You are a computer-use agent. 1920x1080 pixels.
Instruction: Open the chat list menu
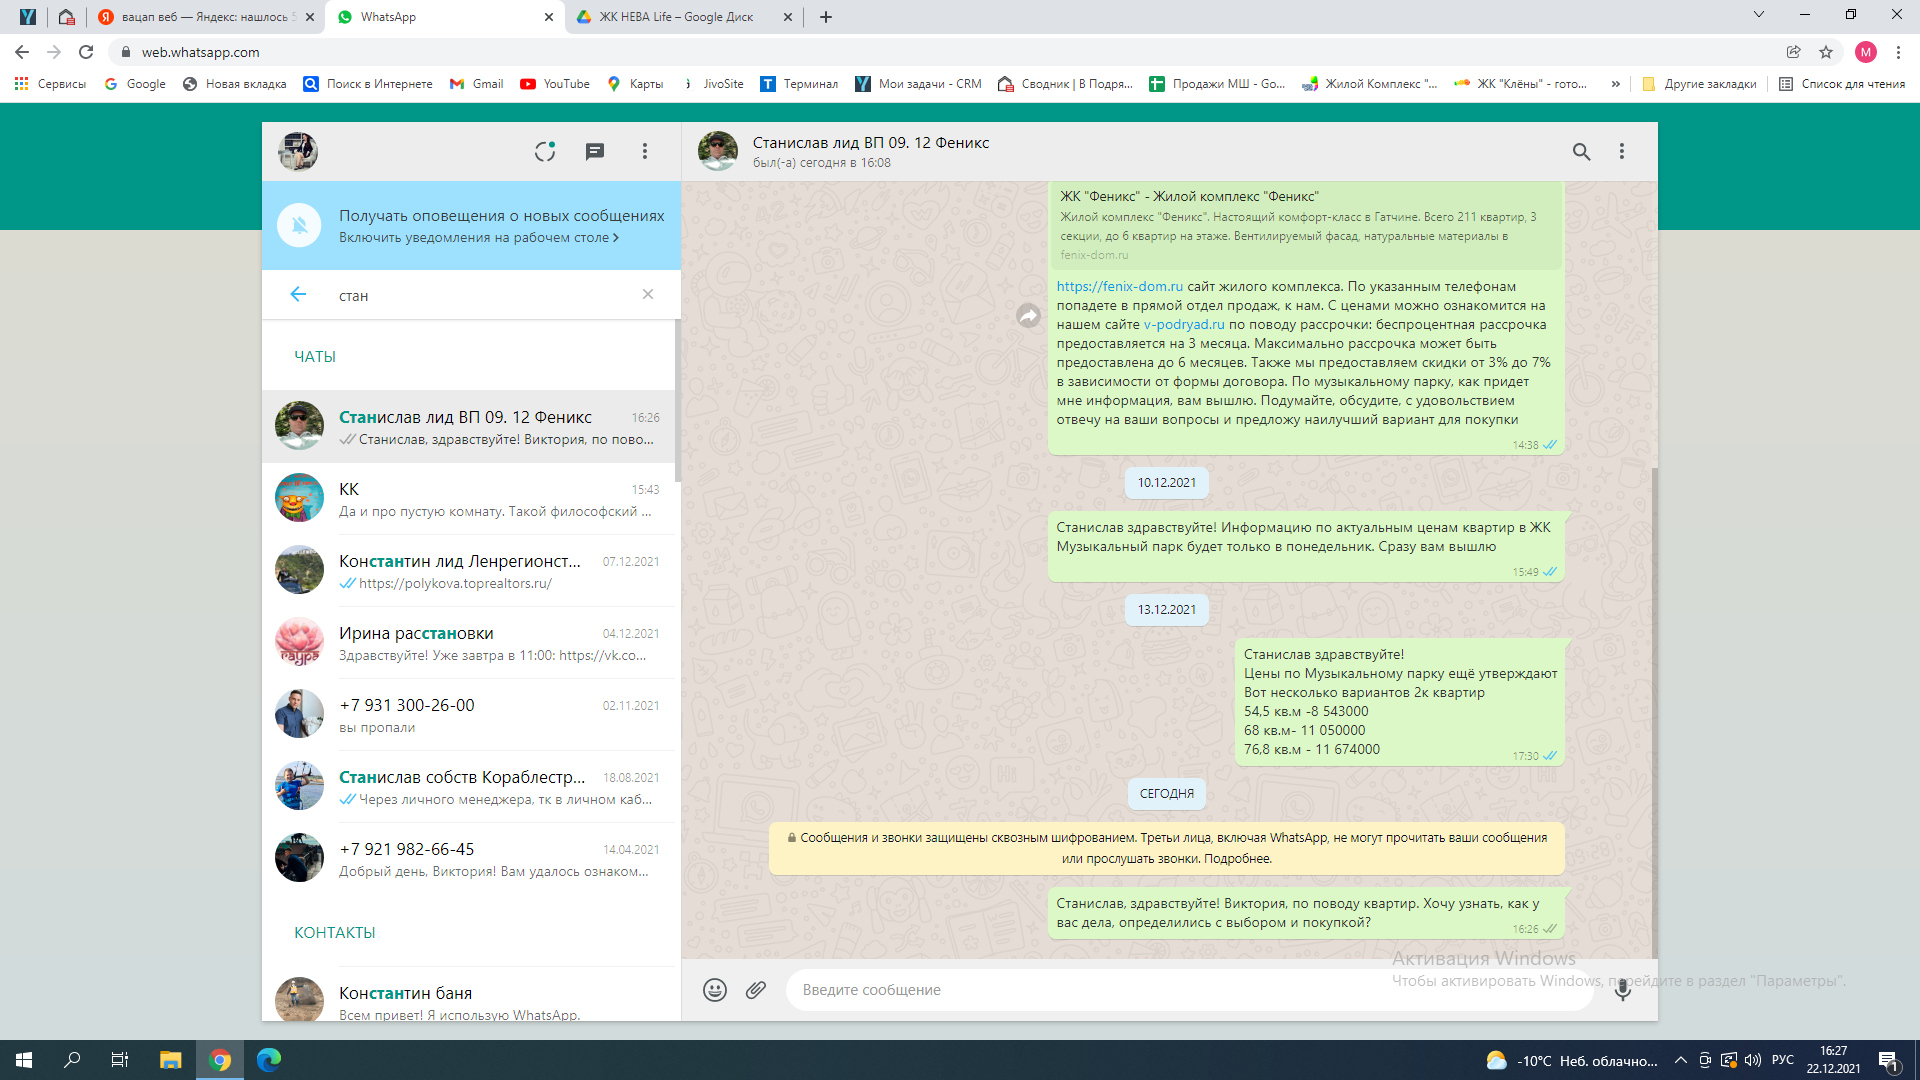click(645, 151)
